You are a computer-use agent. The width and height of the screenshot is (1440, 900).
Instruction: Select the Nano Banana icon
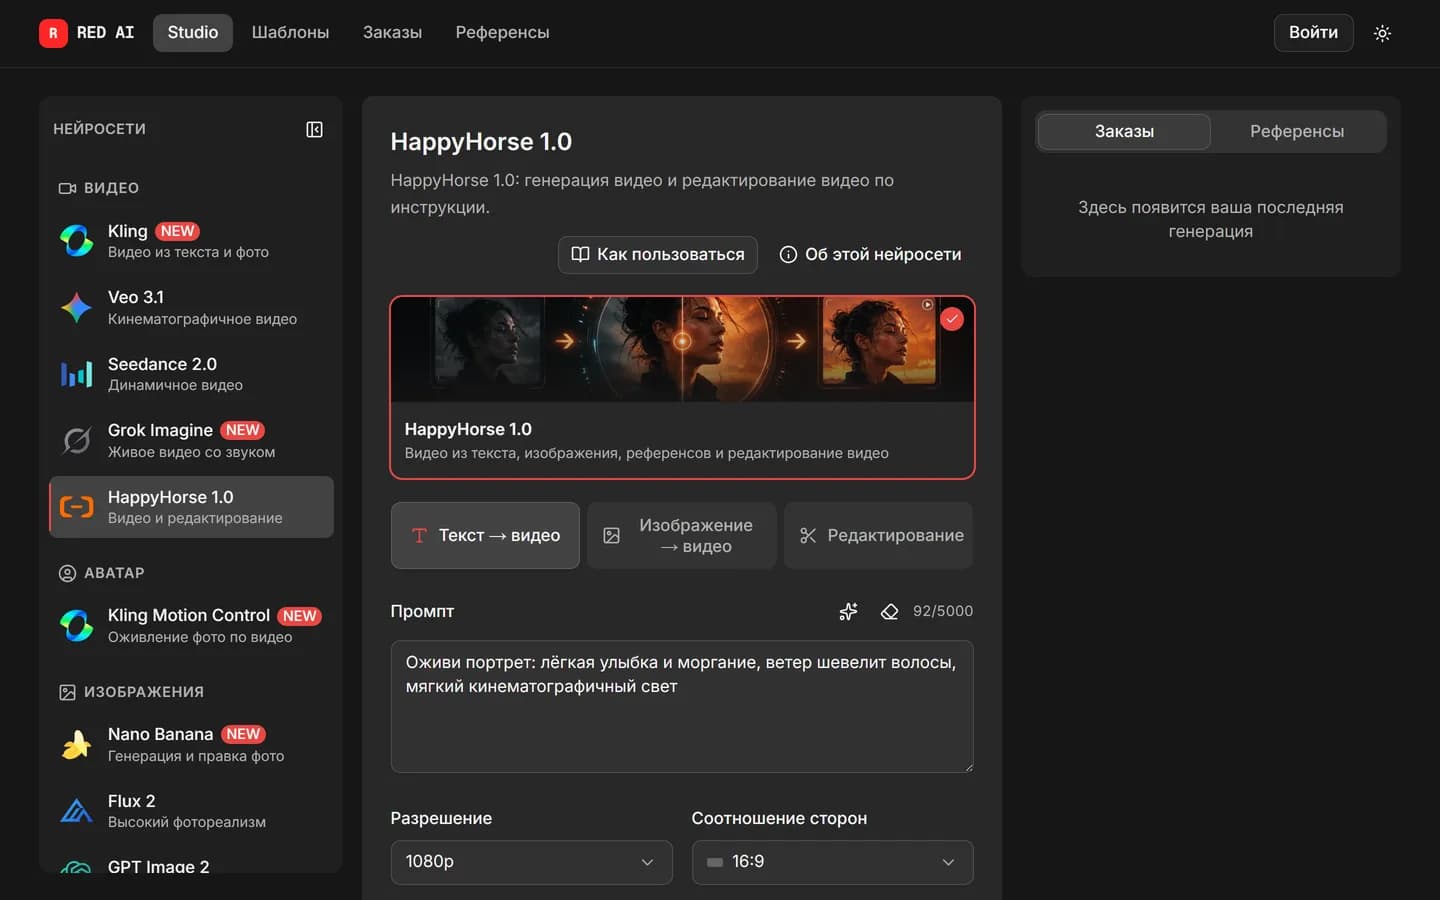76,744
